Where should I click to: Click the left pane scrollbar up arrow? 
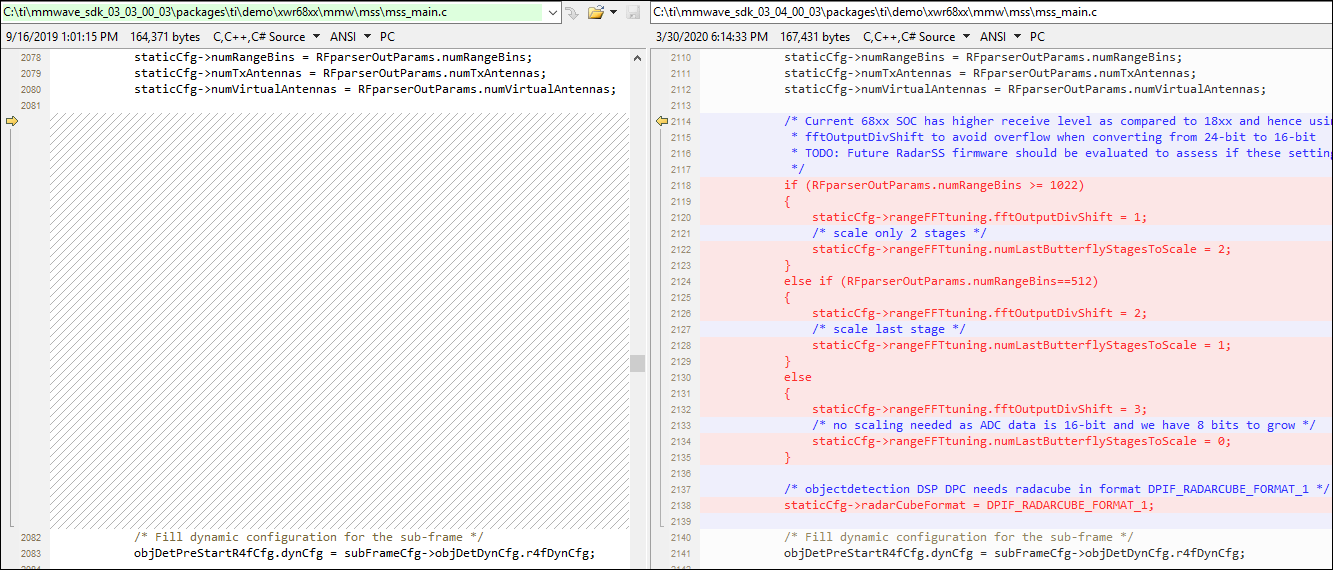[637, 58]
